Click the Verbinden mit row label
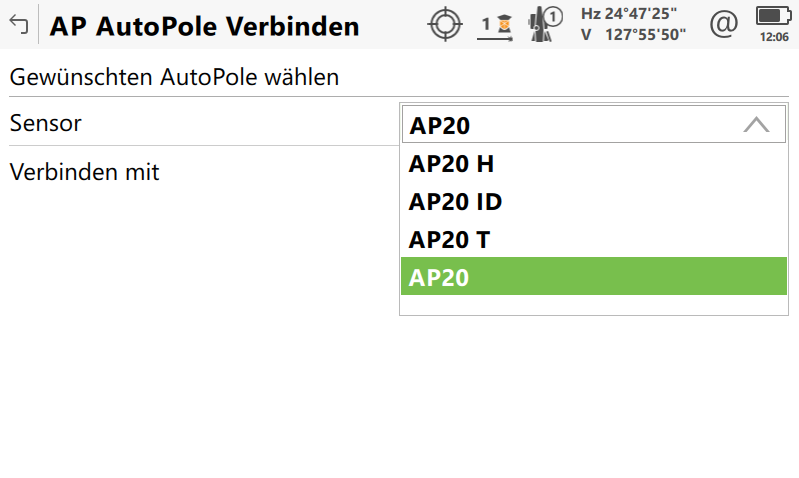The width and height of the screenshot is (799, 478). coord(85,172)
